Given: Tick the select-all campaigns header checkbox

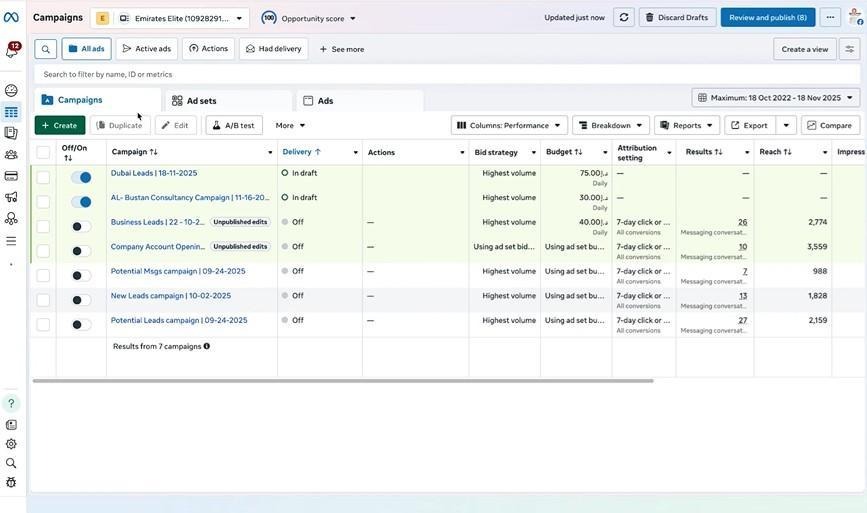Looking at the screenshot, I should tap(43, 152).
